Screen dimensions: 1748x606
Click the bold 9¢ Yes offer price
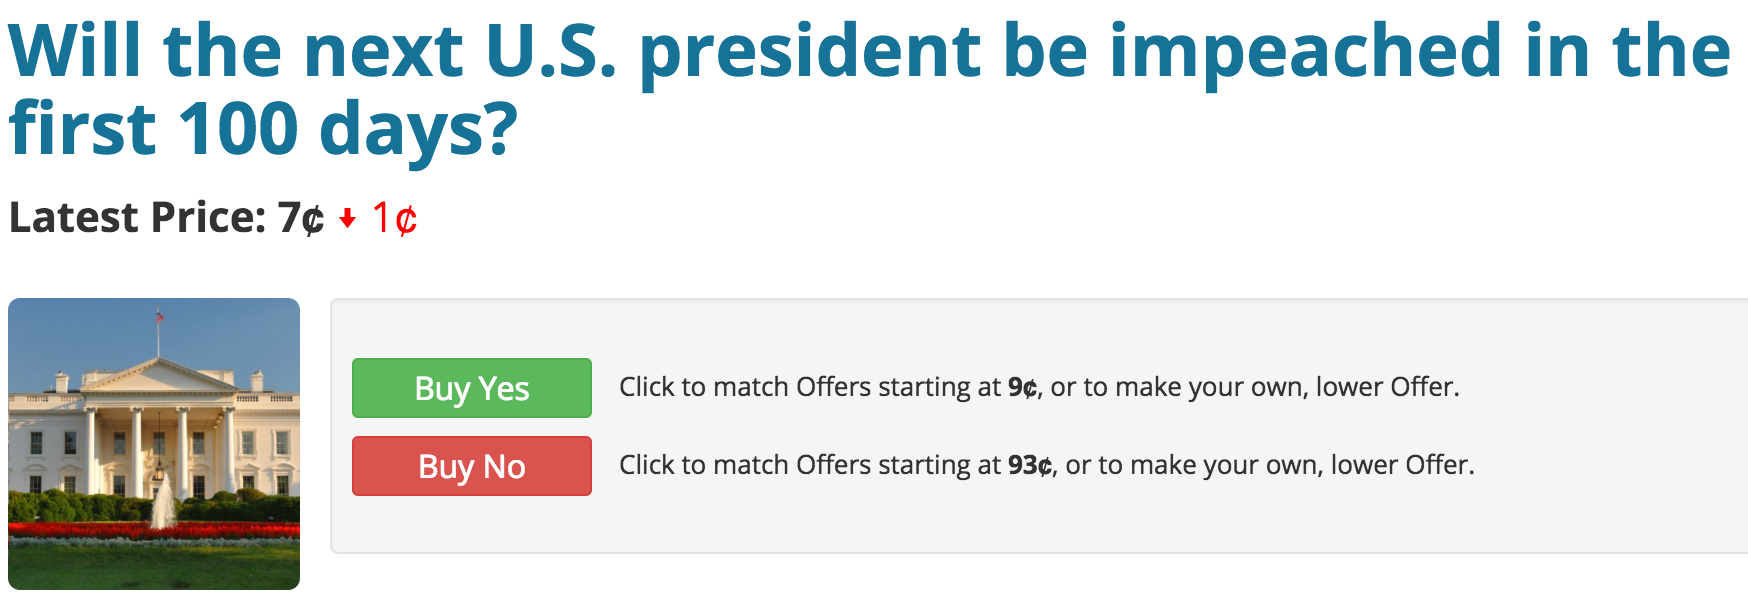[1022, 387]
